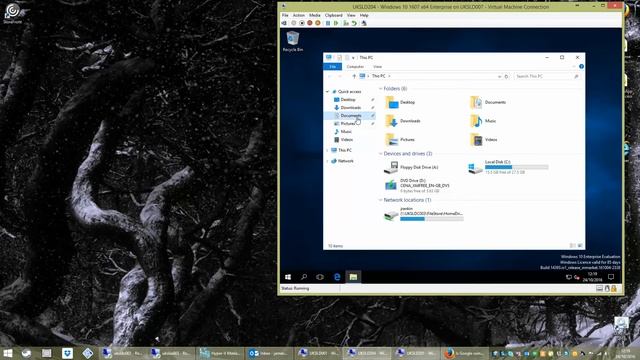The width and height of the screenshot is (640, 360).
Task: Open the Pictures folder in Folders group
Action: point(400,140)
